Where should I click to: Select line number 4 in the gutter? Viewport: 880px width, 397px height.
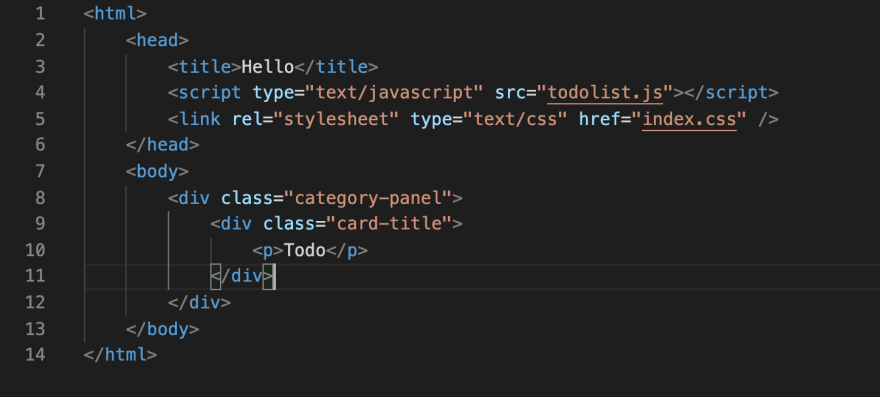[x=39, y=93]
